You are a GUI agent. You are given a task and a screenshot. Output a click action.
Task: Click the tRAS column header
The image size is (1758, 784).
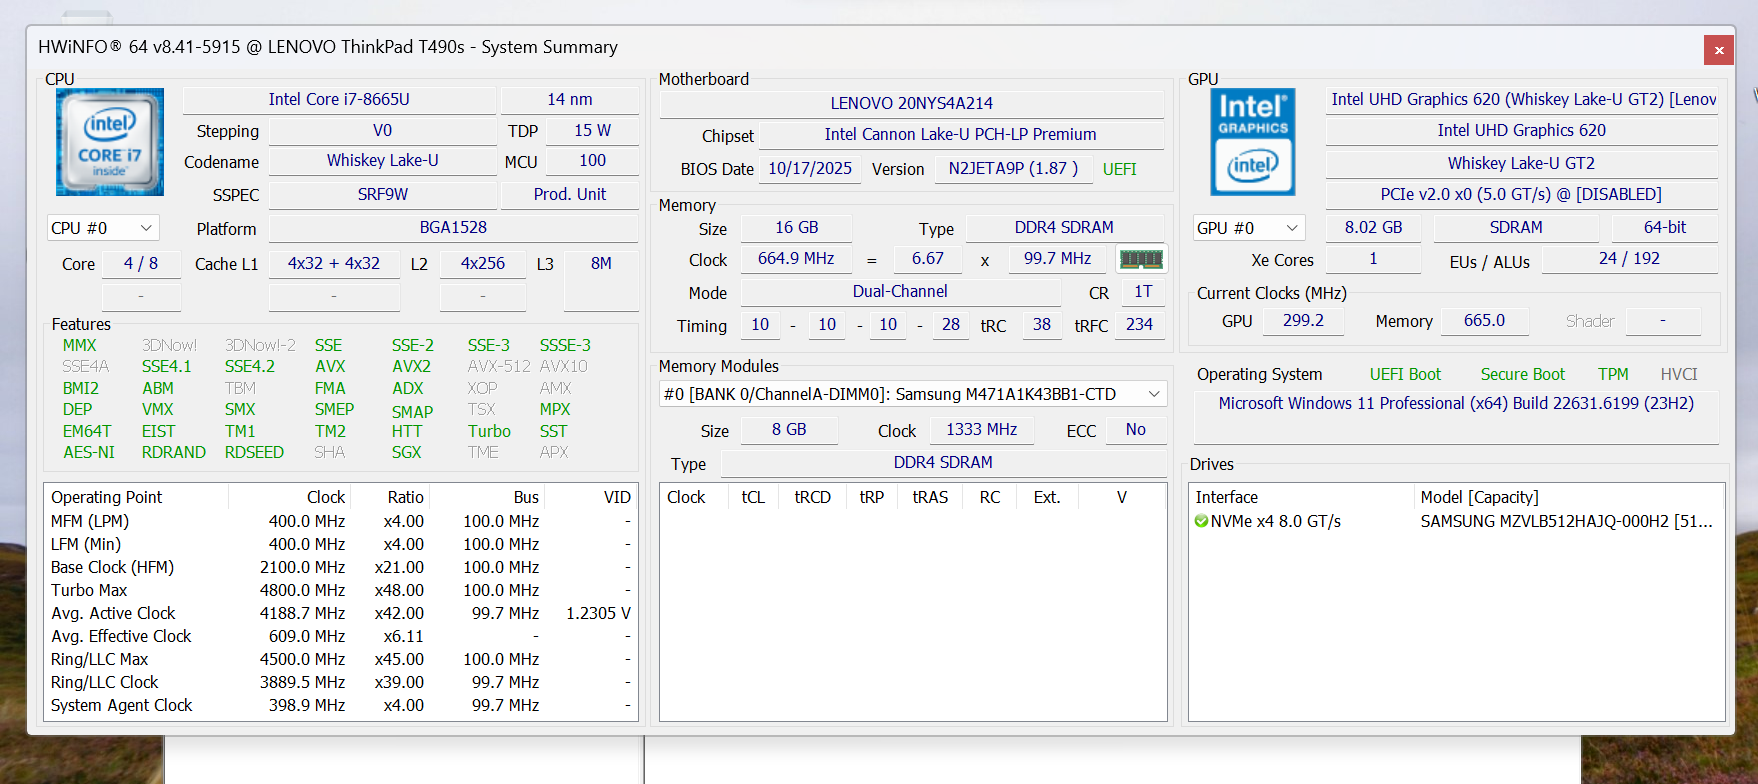930,497
